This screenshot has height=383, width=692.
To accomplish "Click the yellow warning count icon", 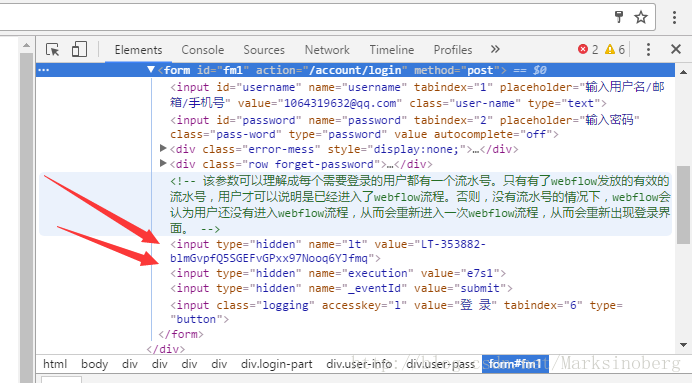I will click(x=610, y=49).
